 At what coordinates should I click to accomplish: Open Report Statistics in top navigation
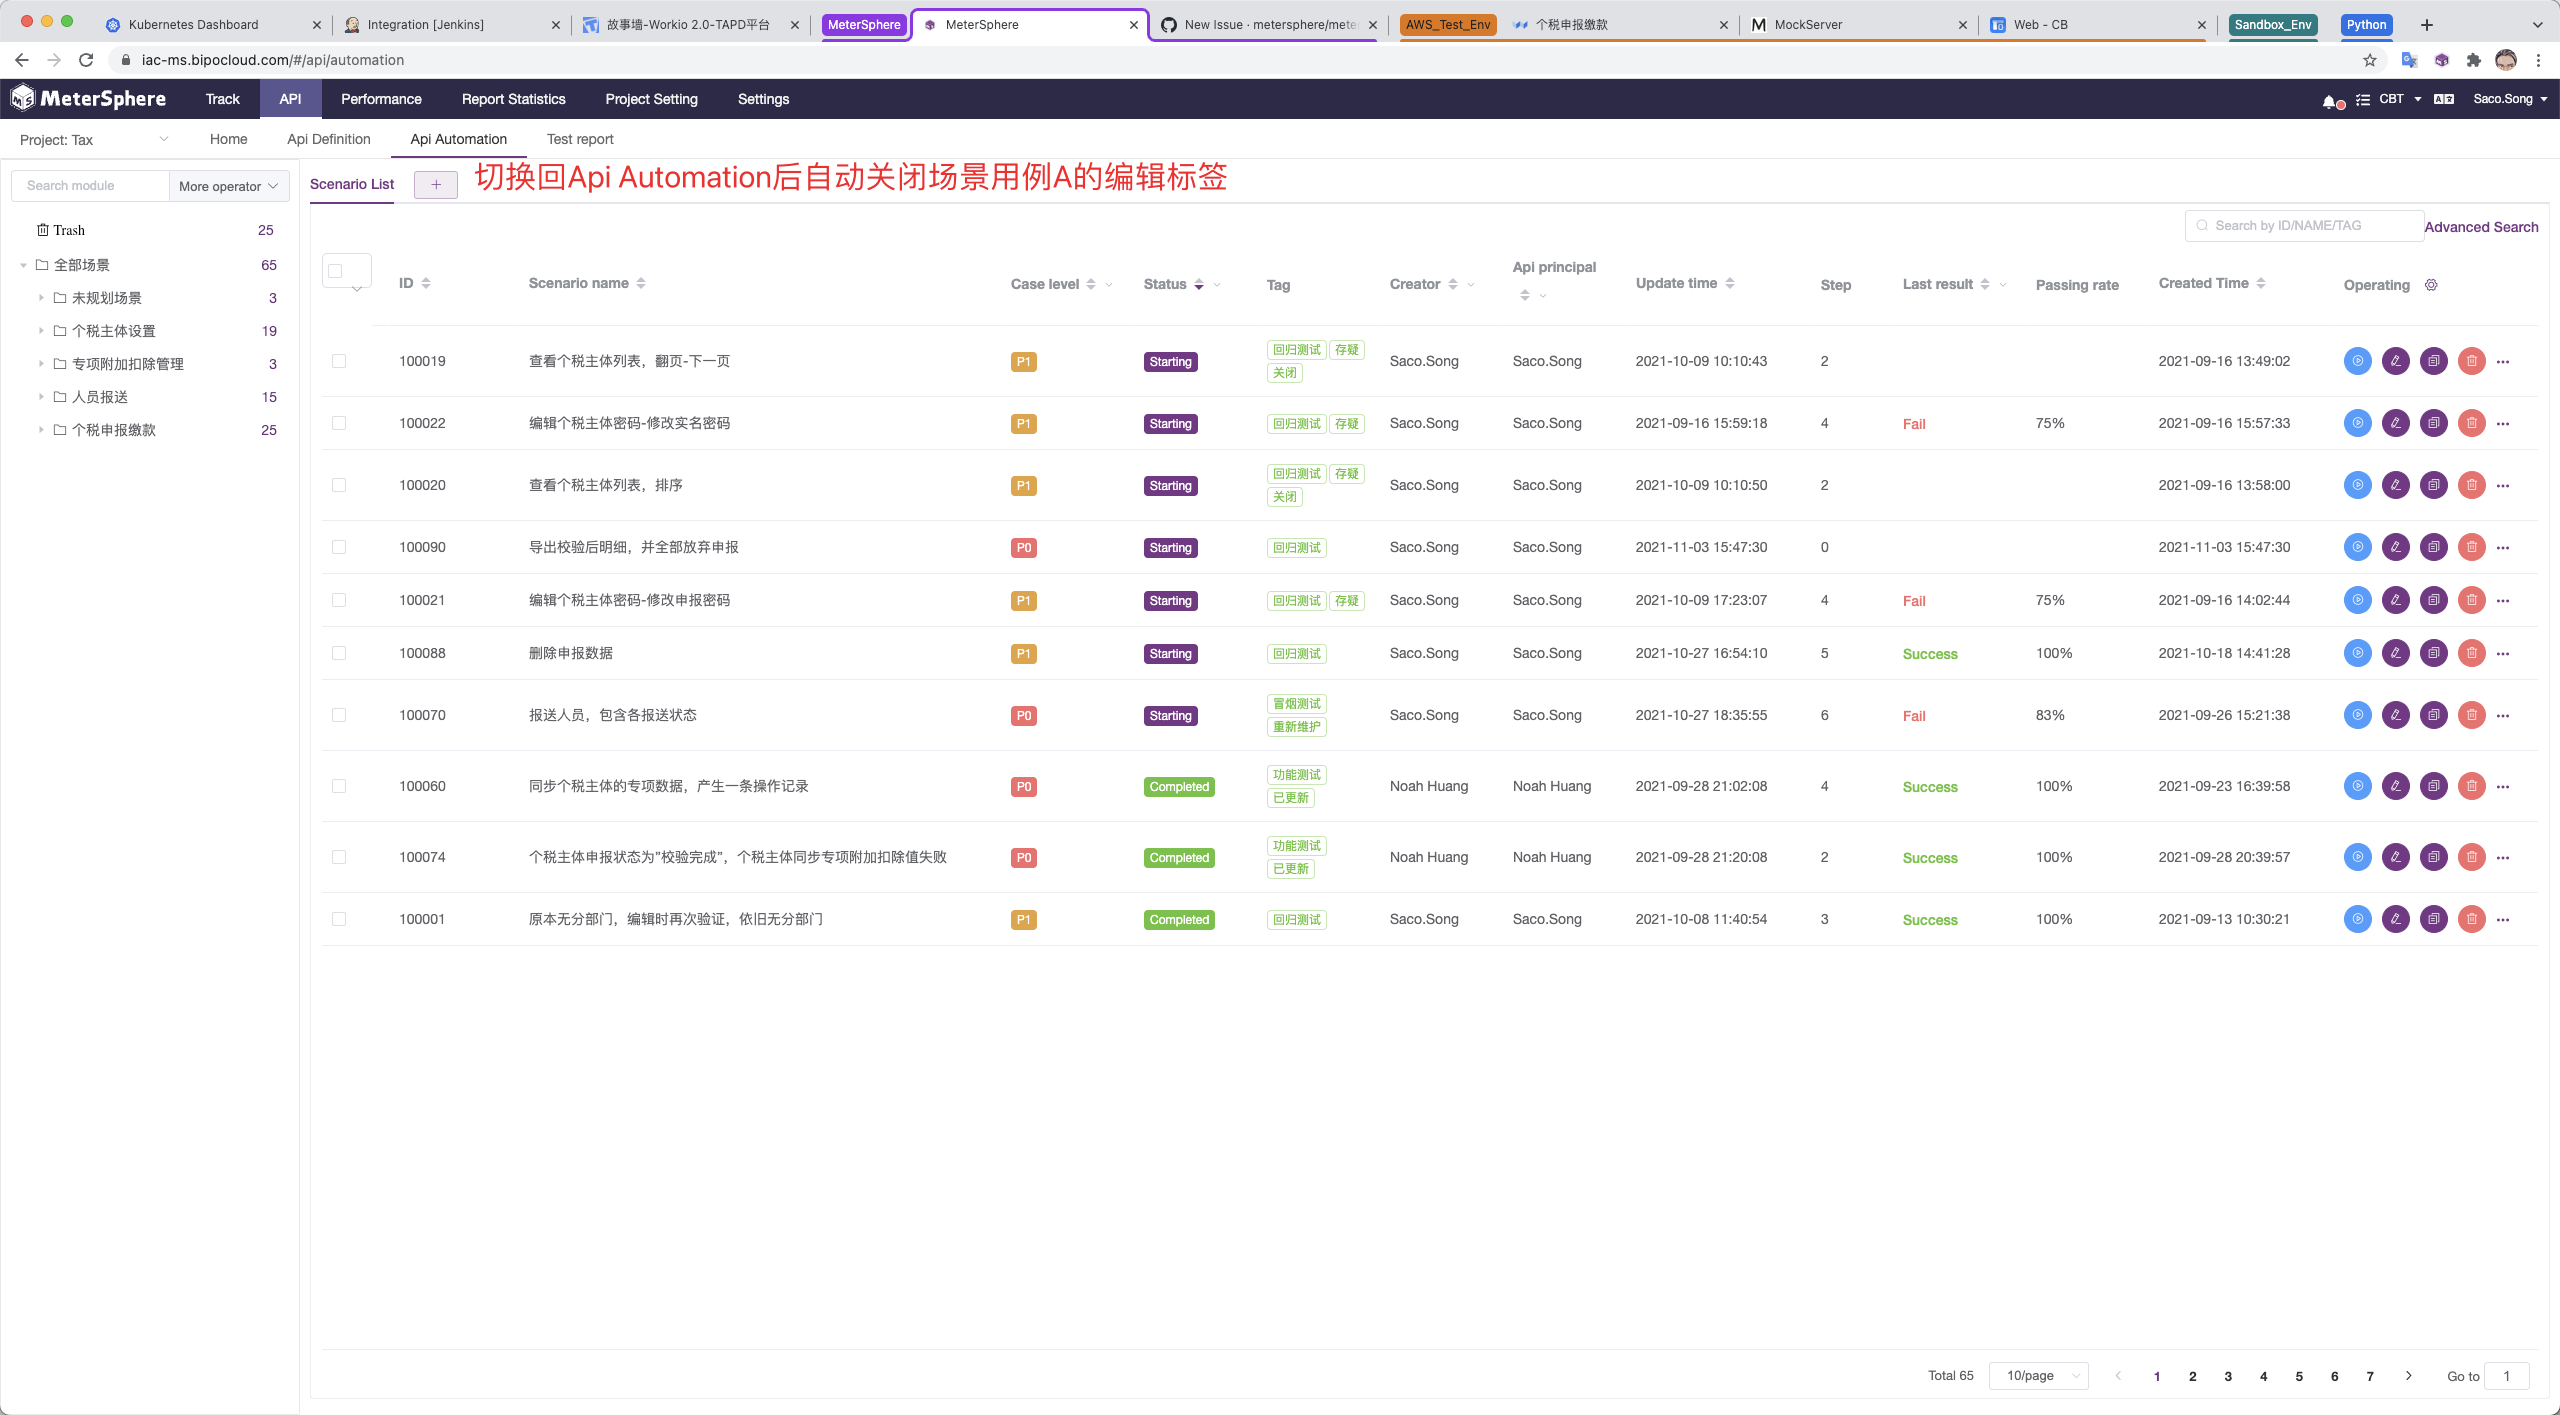(x=513, y=99)
